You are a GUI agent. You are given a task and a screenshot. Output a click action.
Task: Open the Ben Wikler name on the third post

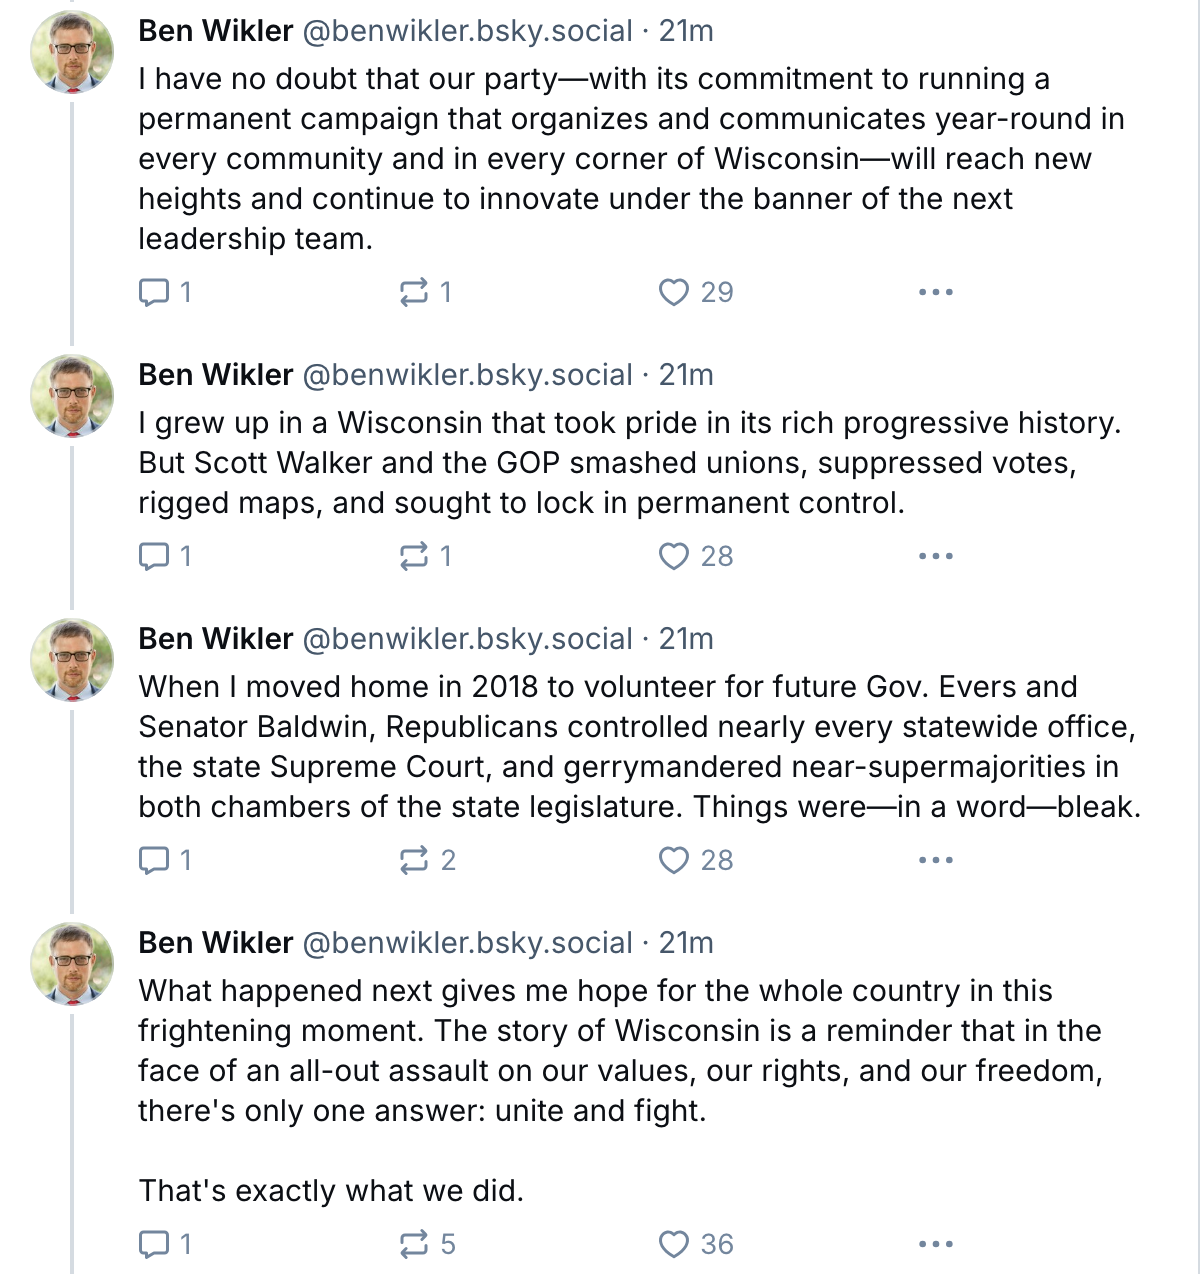(x=216, y=639)
